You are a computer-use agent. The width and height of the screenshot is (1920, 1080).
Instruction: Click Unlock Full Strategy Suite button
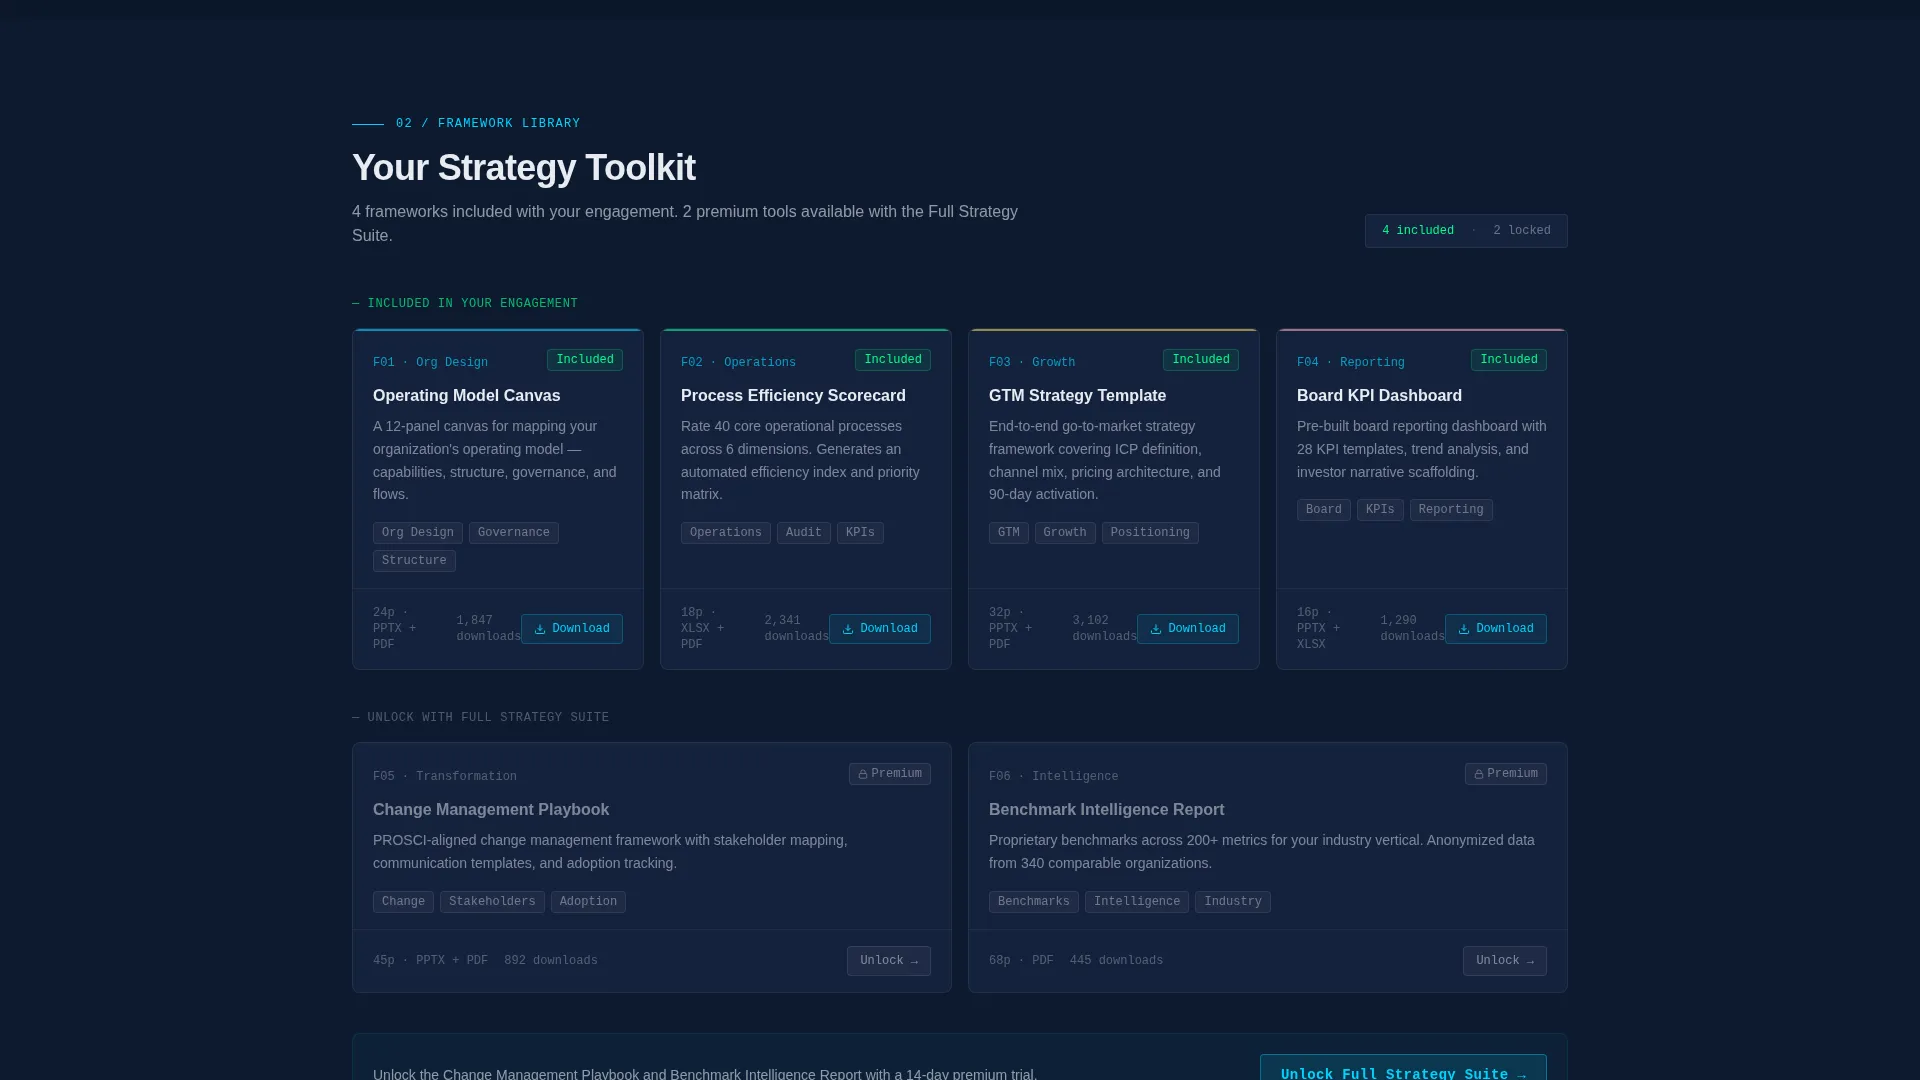point(1403,1068)
